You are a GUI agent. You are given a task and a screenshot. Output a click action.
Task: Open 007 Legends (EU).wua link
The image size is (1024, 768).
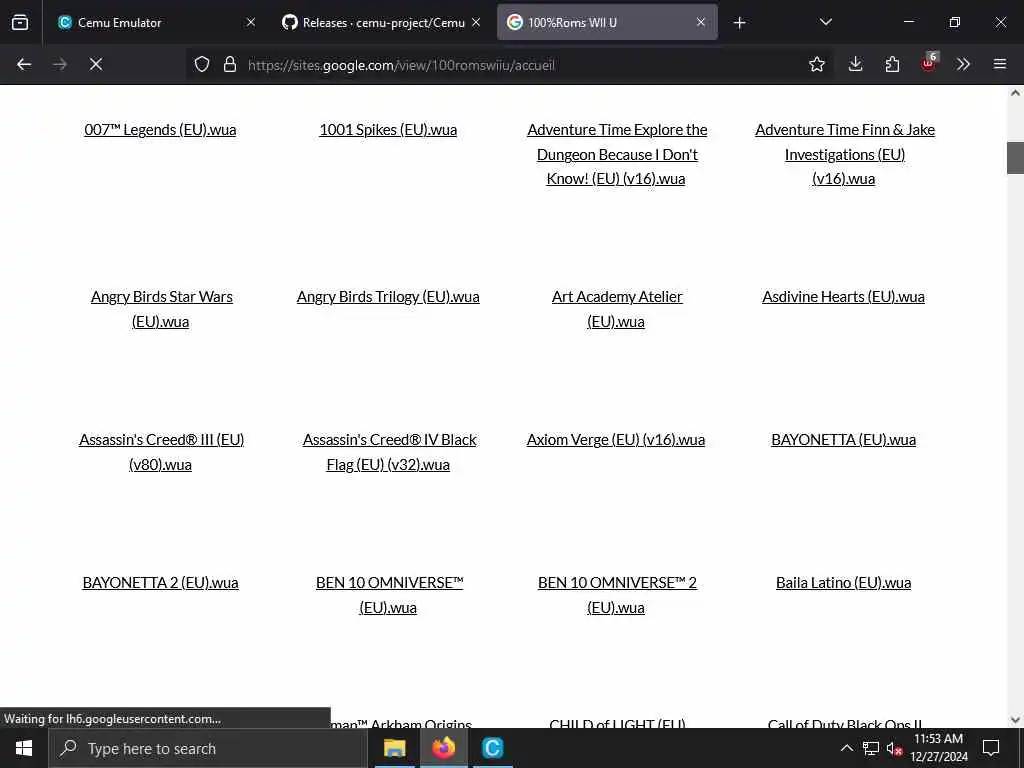pyautogui.click(x=160, y=129)
